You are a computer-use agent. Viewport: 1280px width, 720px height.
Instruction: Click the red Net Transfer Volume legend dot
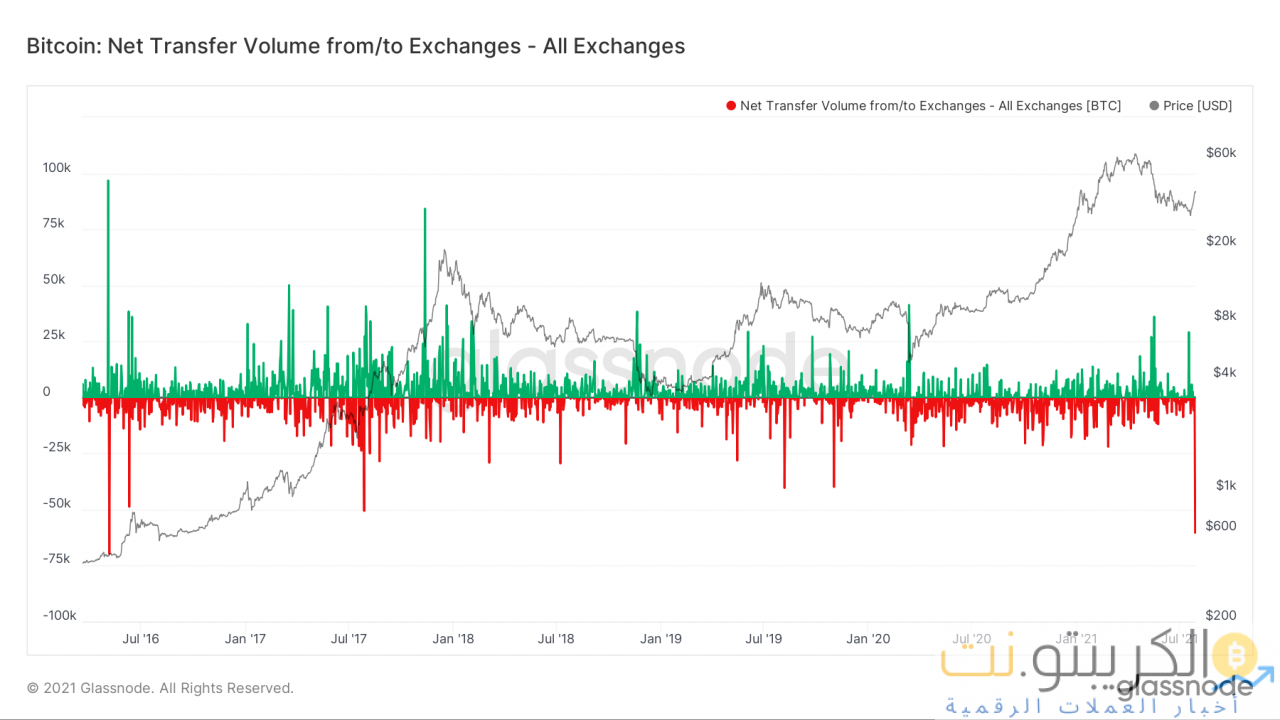(x=731, y=106)
